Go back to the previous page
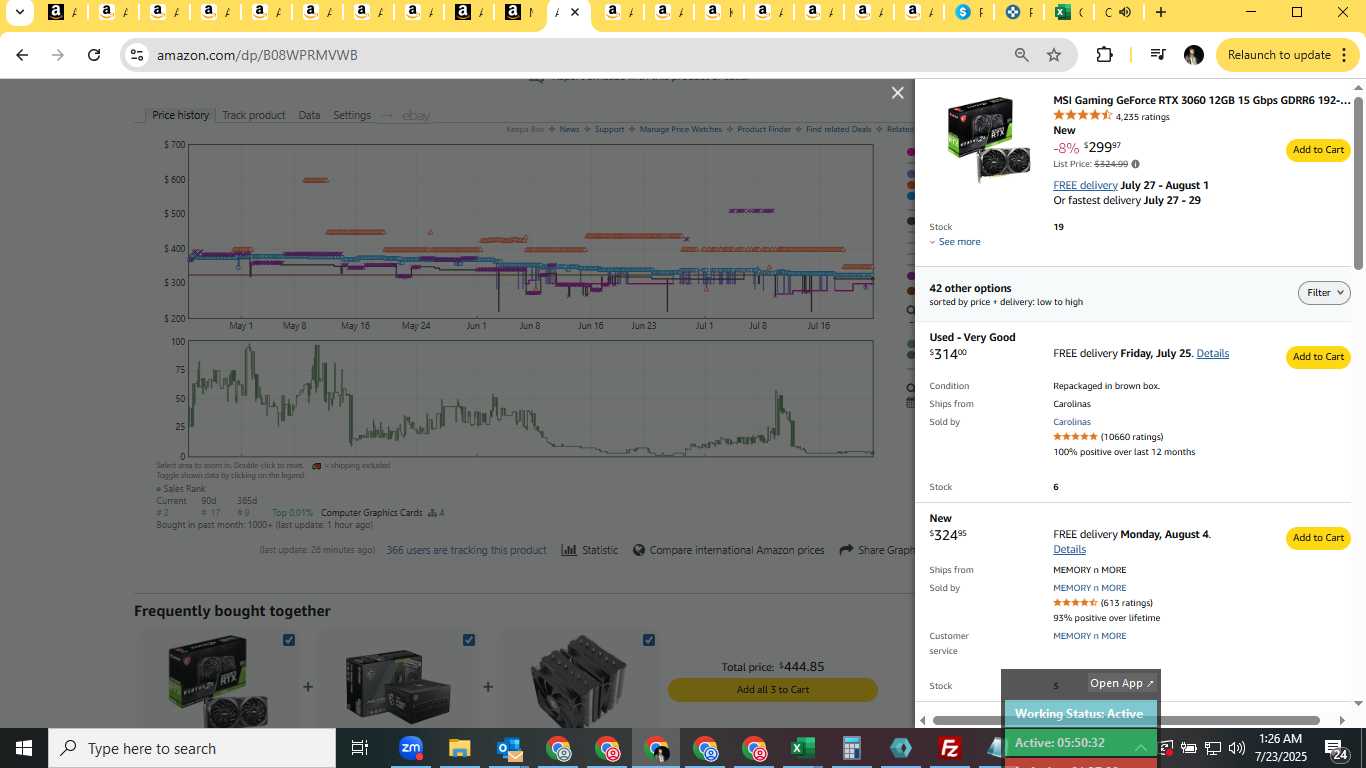The height and width of the screenshot is (768, 1366). 22,55
